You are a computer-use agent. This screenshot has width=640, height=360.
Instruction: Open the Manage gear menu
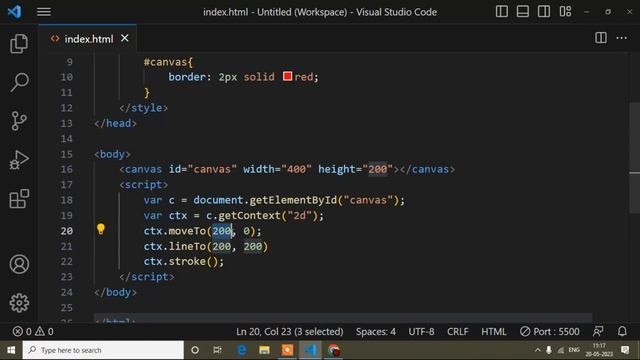[x=19, y=303]
